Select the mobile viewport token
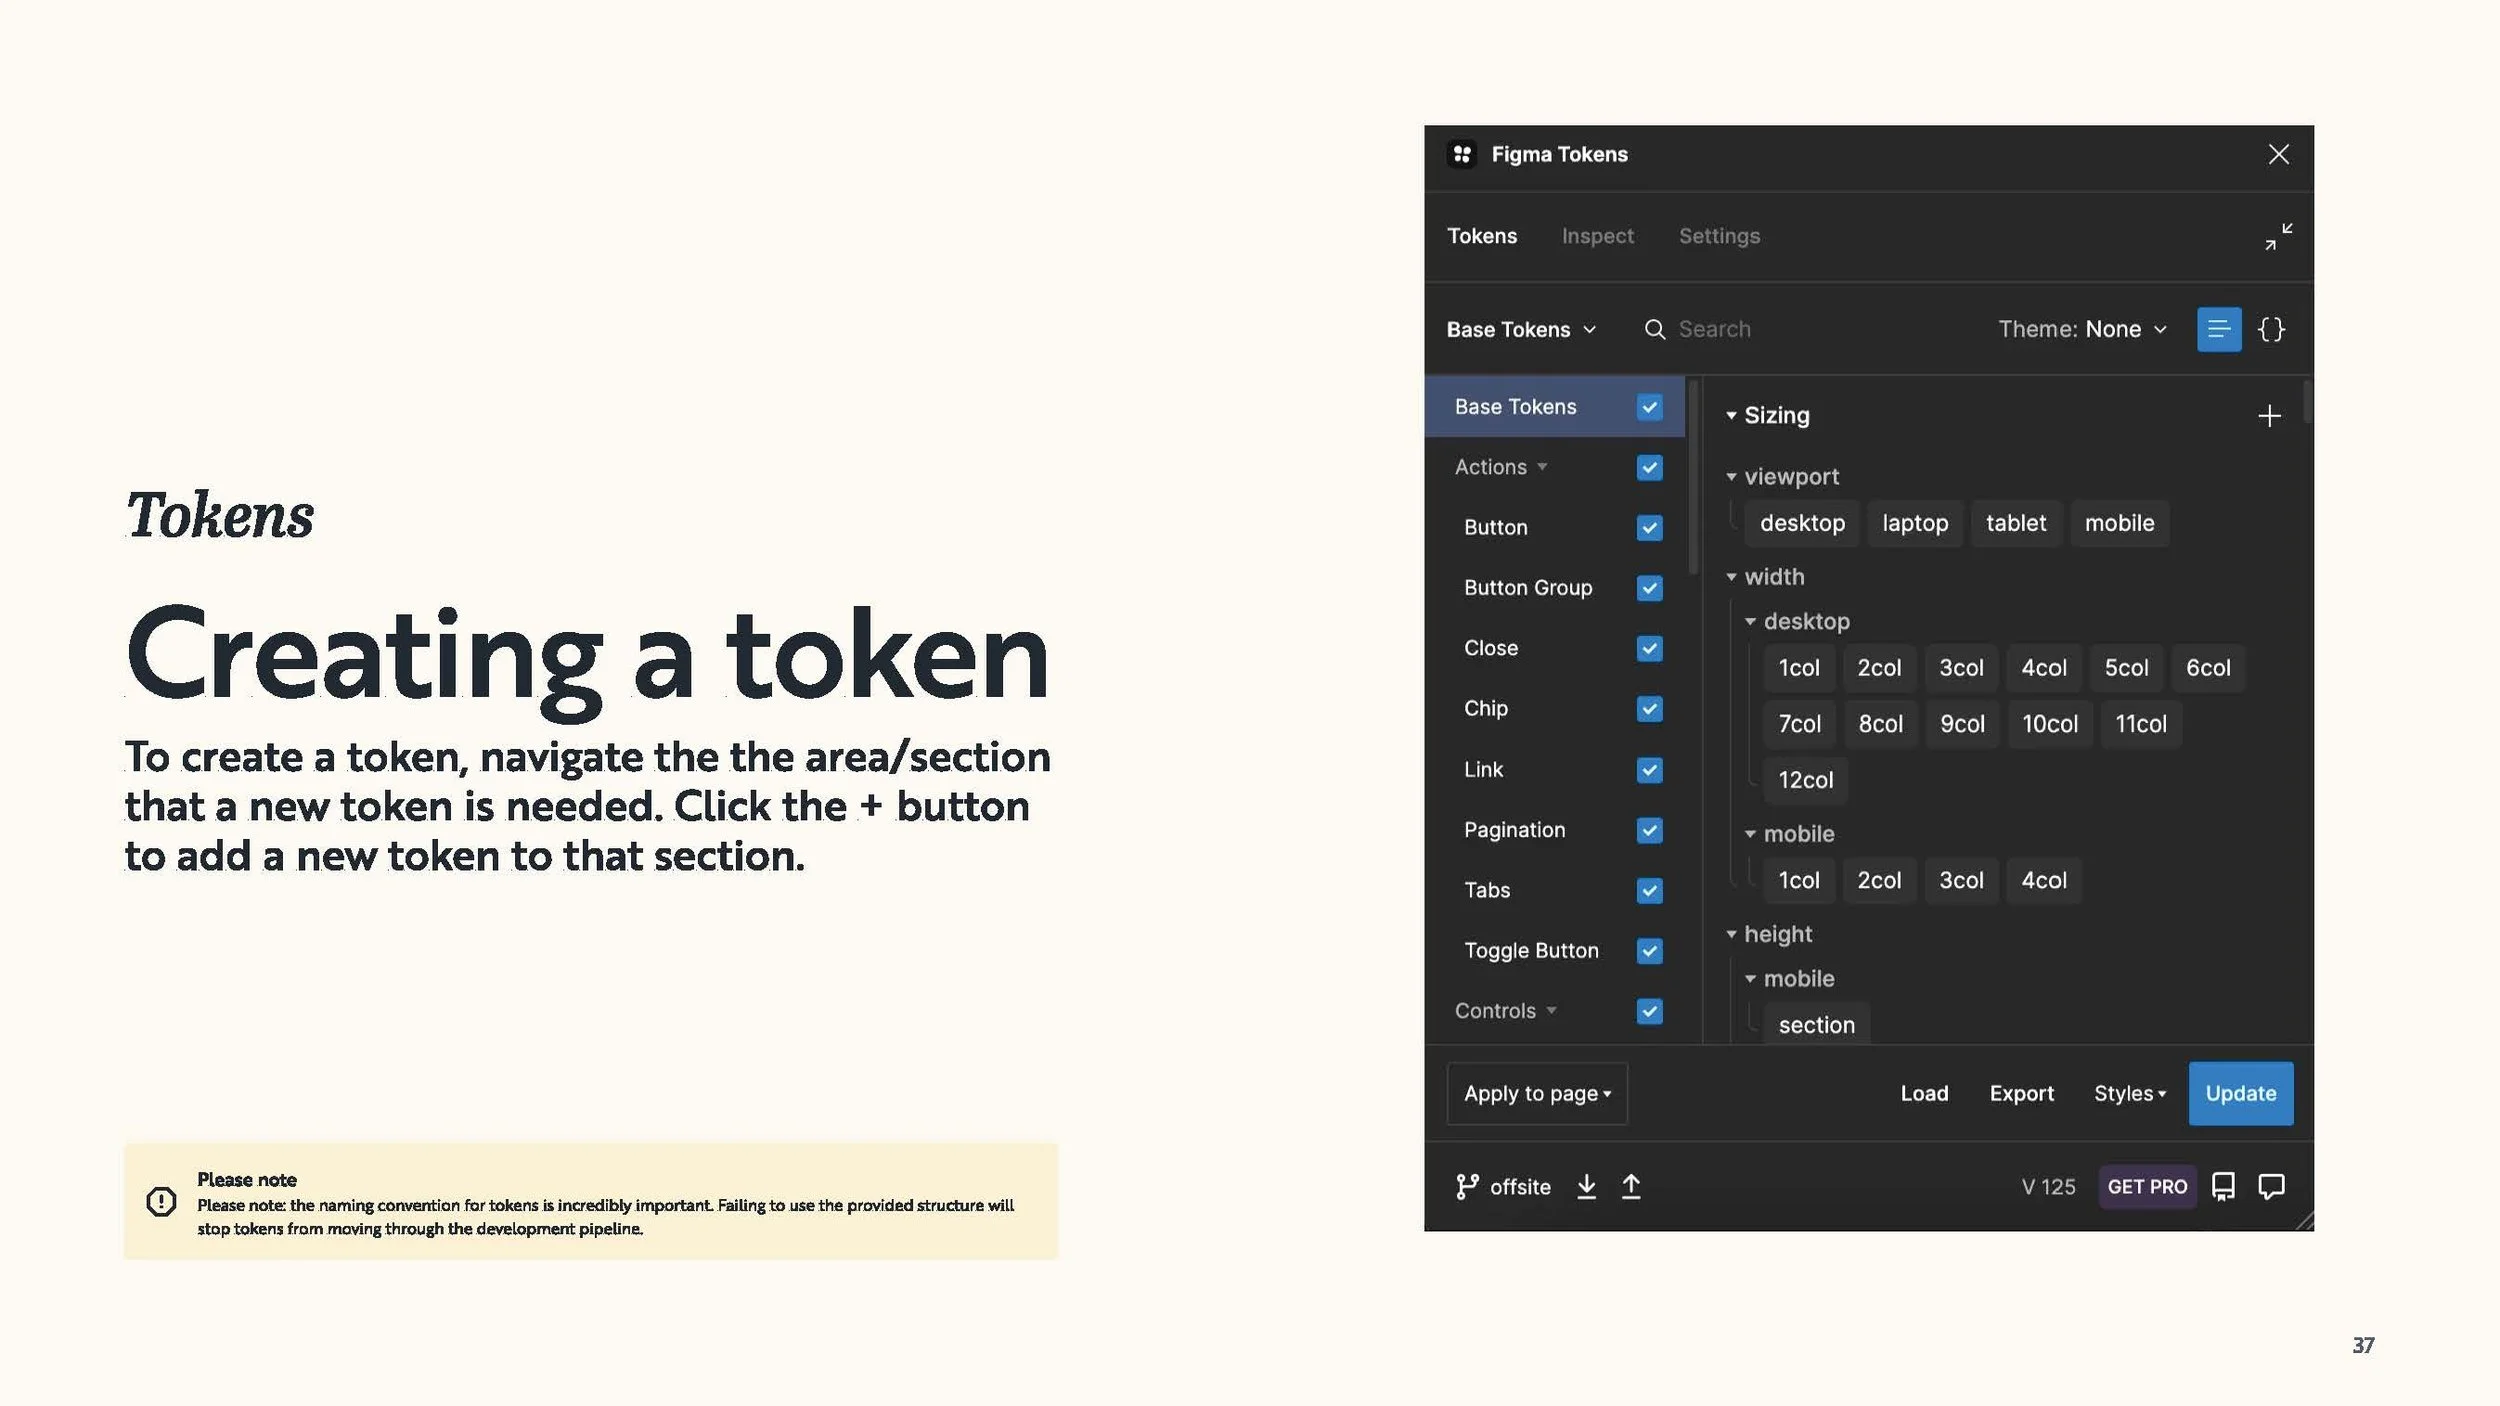The width and height of the screenshot is (2500, 1406). coord(2119,523)
